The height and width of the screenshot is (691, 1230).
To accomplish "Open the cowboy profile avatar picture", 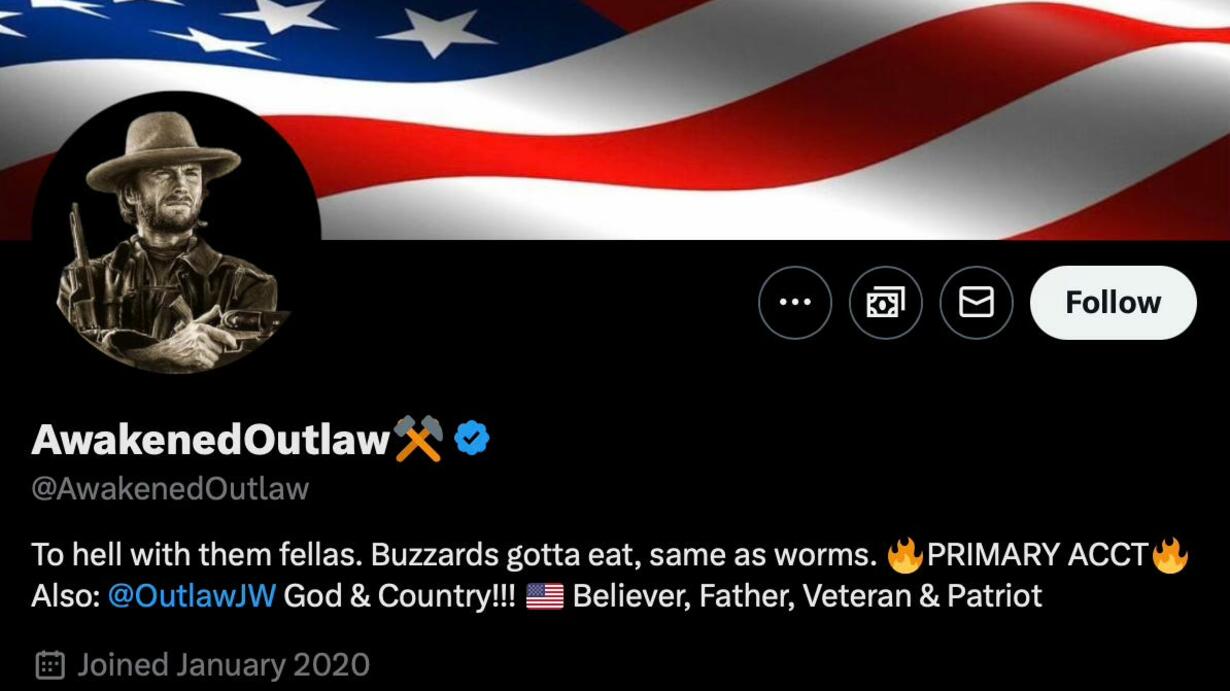I will (x=177, y=235).
